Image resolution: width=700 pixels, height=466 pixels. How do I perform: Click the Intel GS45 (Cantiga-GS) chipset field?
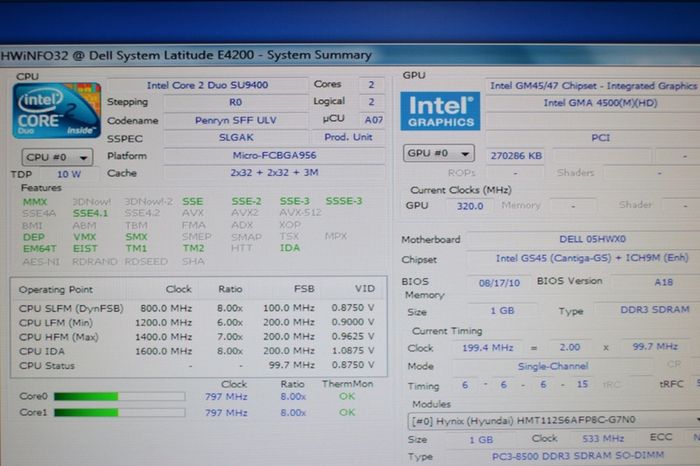(584, 258)
